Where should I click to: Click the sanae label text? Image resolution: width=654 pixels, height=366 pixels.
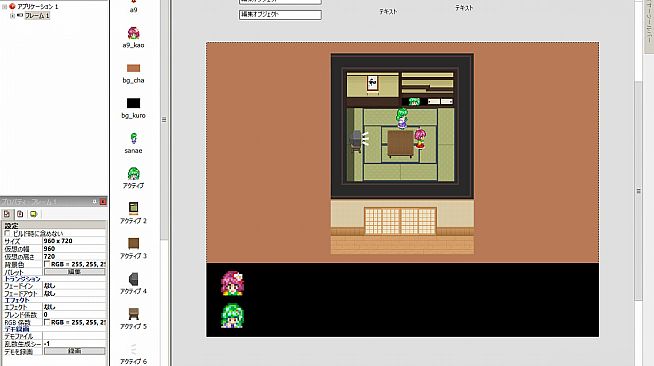133,150
